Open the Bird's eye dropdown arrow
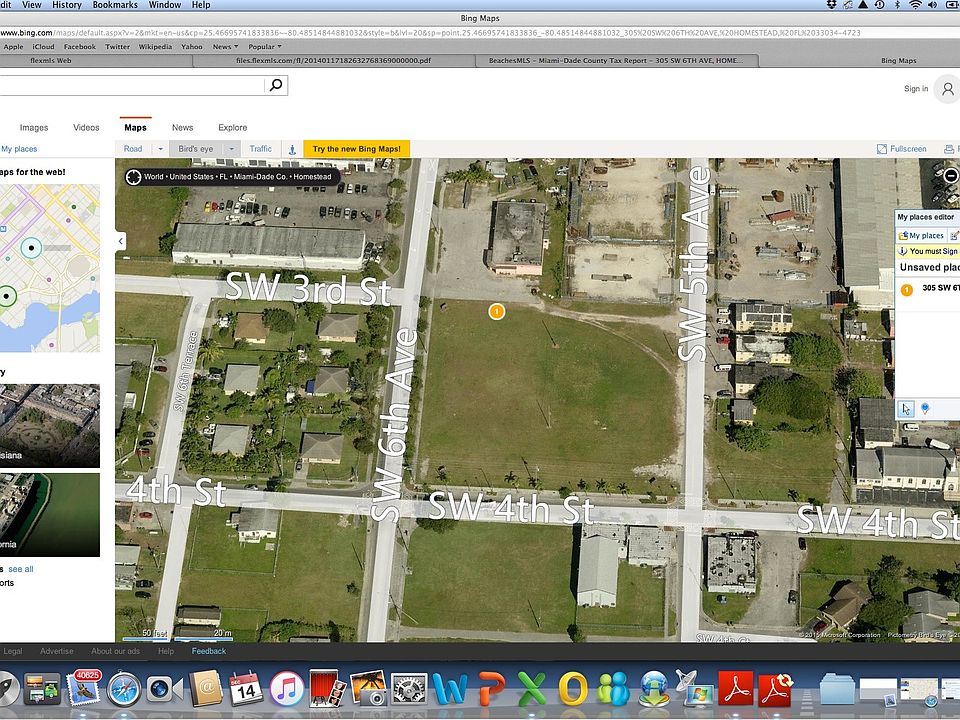Image resolution: width=960 pixels, height=720 pixels. coord(231,149)
